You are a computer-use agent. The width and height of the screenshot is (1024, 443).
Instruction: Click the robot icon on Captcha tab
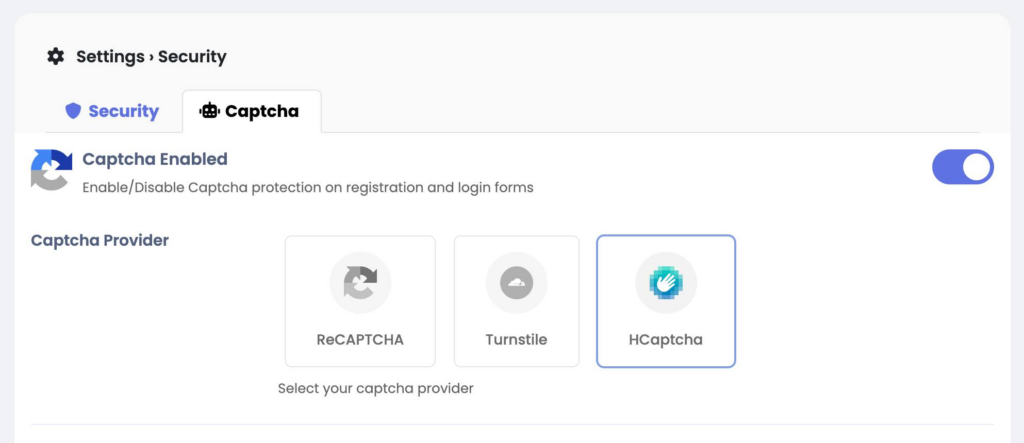tap(209, 111)
